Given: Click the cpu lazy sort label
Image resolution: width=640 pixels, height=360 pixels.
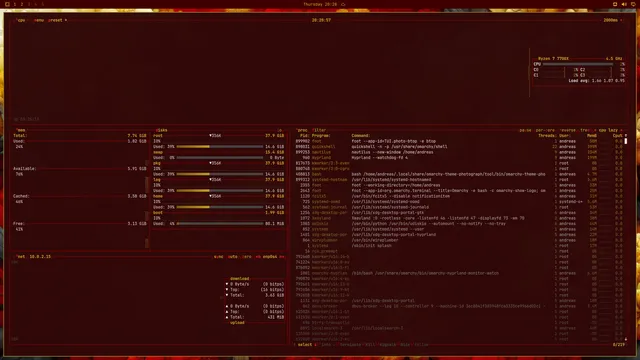Looking at the screenshot, I should [x=608, y=130].
